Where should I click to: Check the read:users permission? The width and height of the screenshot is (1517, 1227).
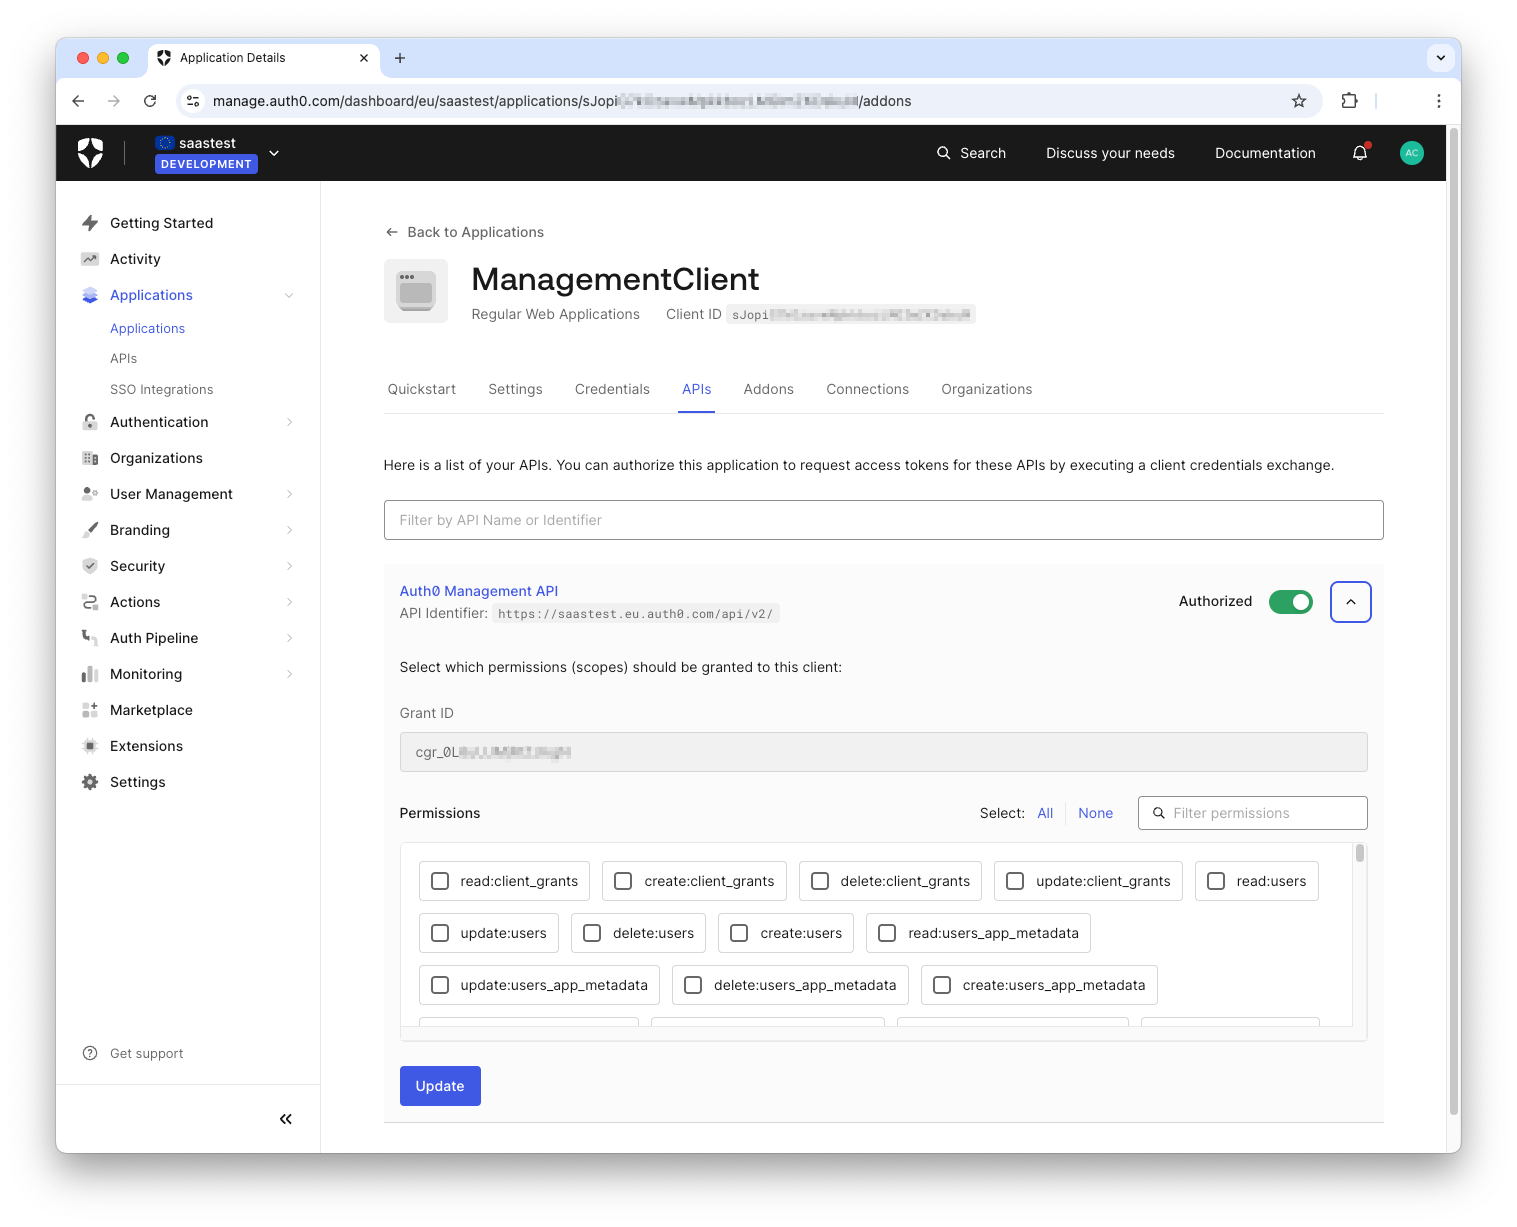tap(1216, 881)
